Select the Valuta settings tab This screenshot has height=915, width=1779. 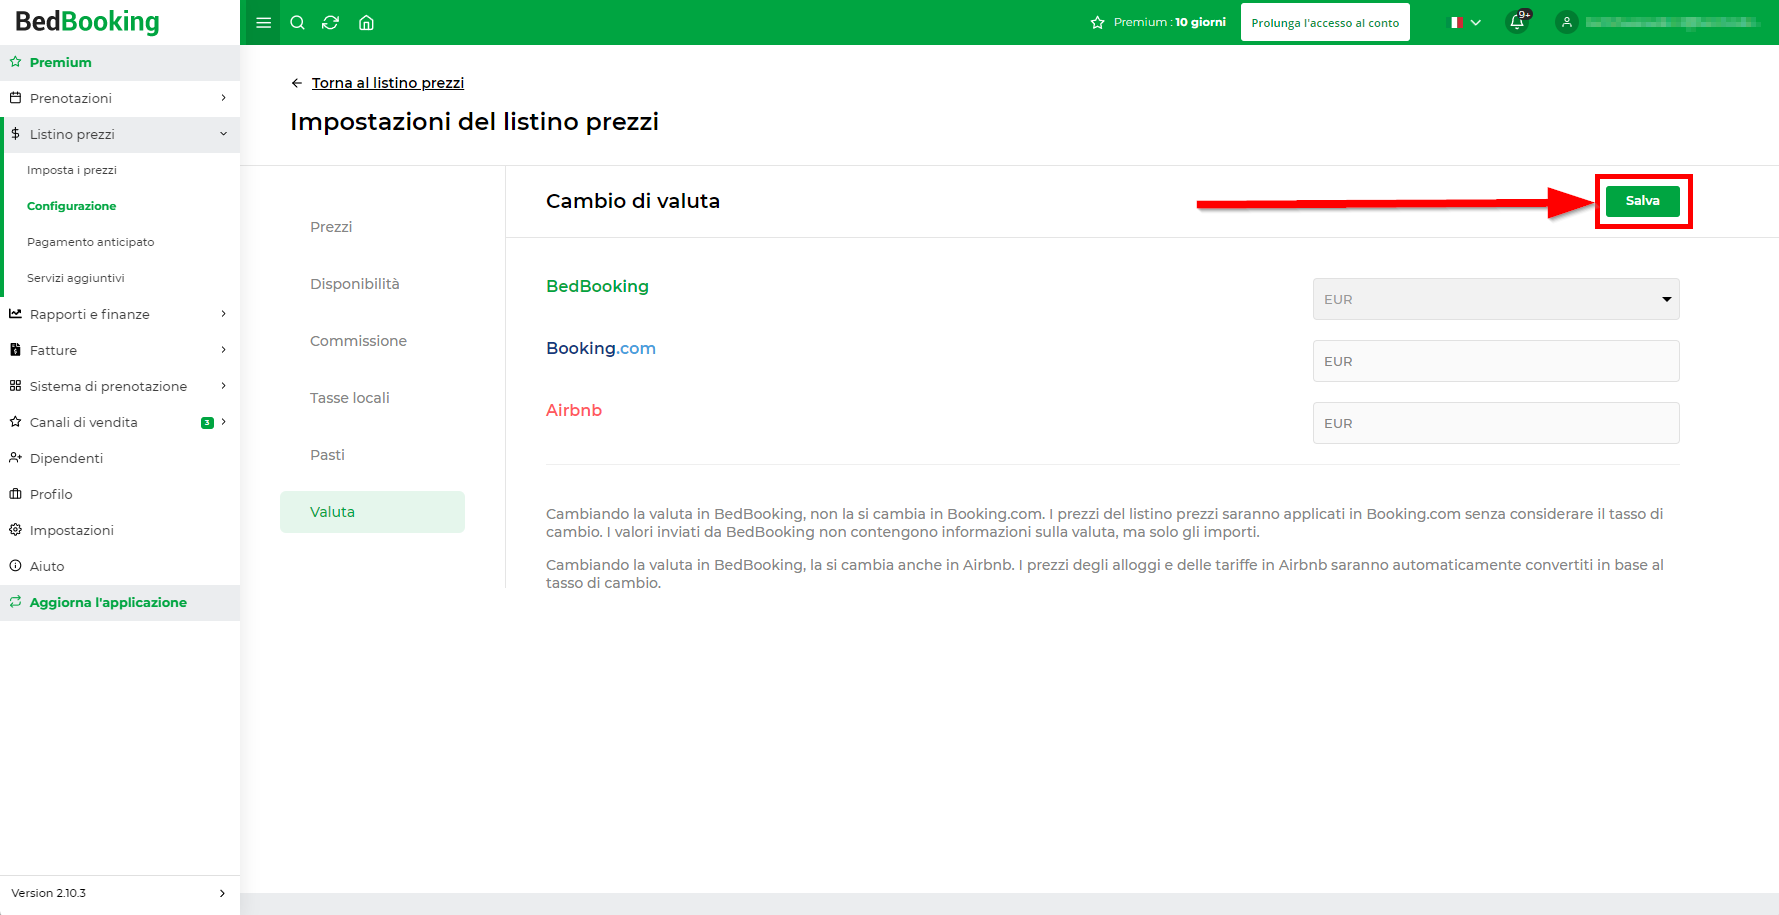[x=372, y=512]
